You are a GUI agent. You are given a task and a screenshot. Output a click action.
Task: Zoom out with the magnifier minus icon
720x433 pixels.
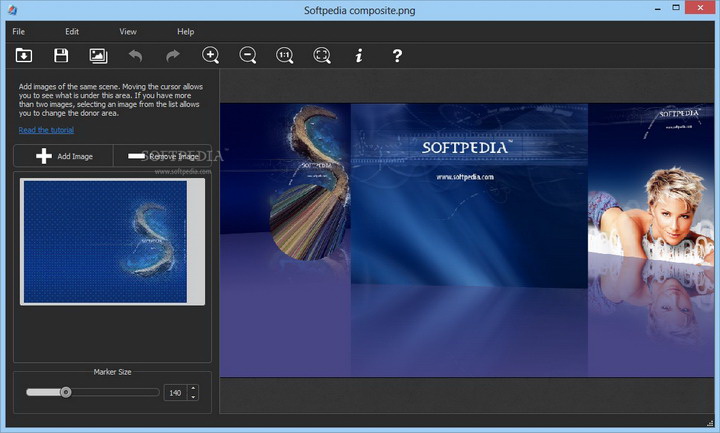point(247,56)
